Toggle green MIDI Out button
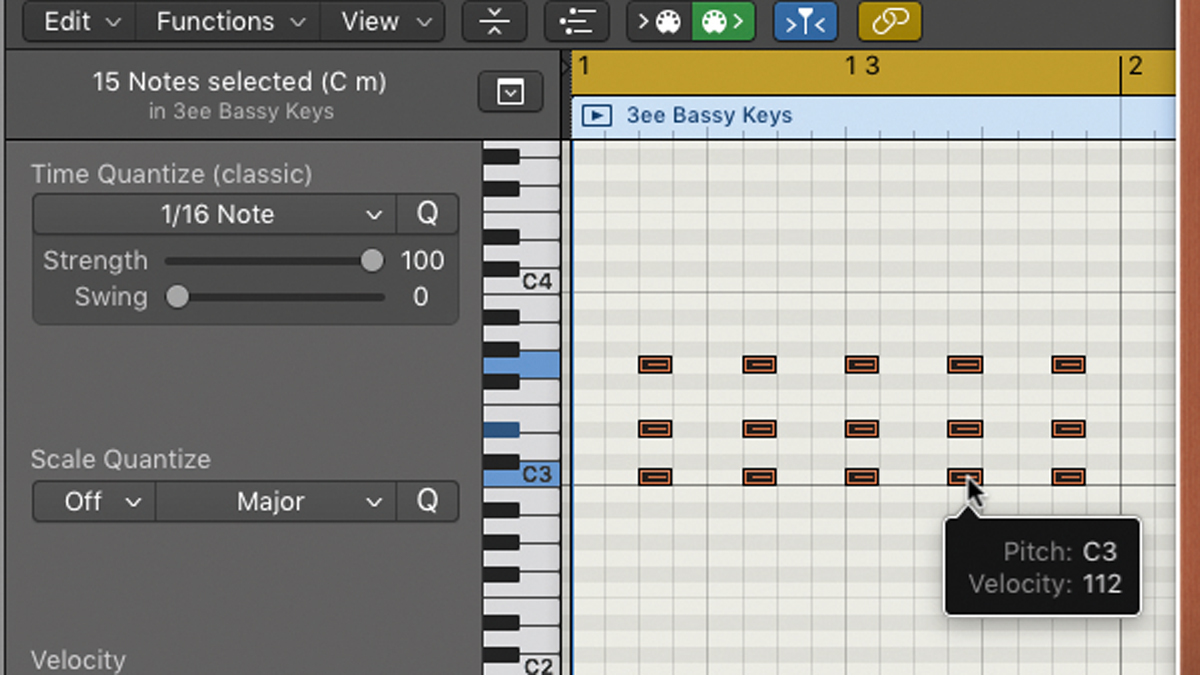 (723, 21)
